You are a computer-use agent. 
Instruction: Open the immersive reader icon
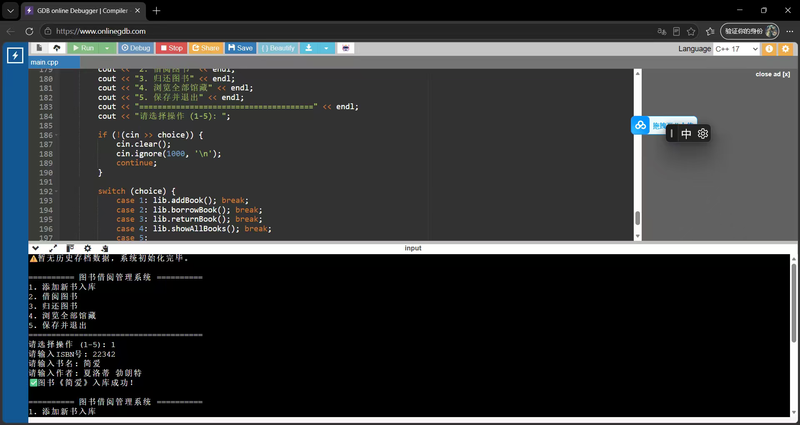pyautogui.click(x=677, y=31)
